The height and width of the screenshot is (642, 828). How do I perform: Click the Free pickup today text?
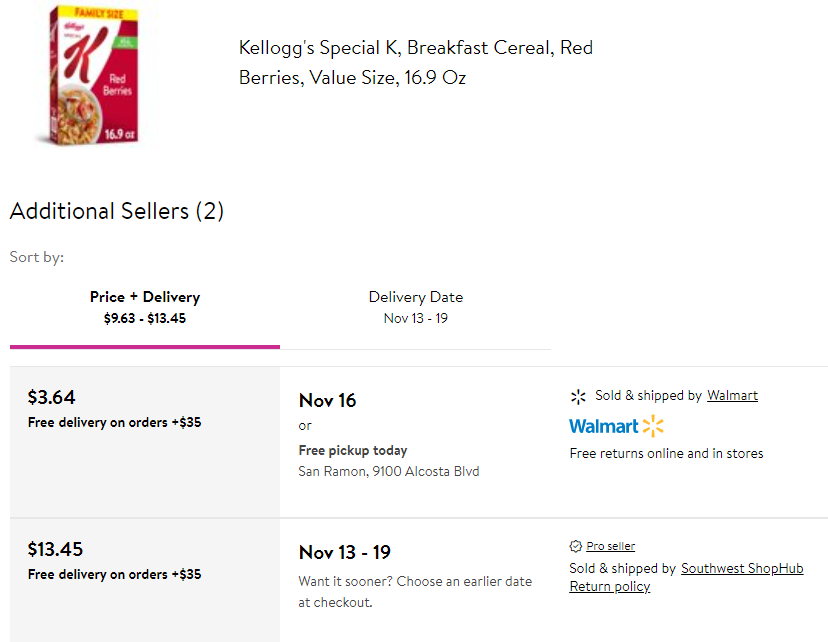click(x=353, y=450)
